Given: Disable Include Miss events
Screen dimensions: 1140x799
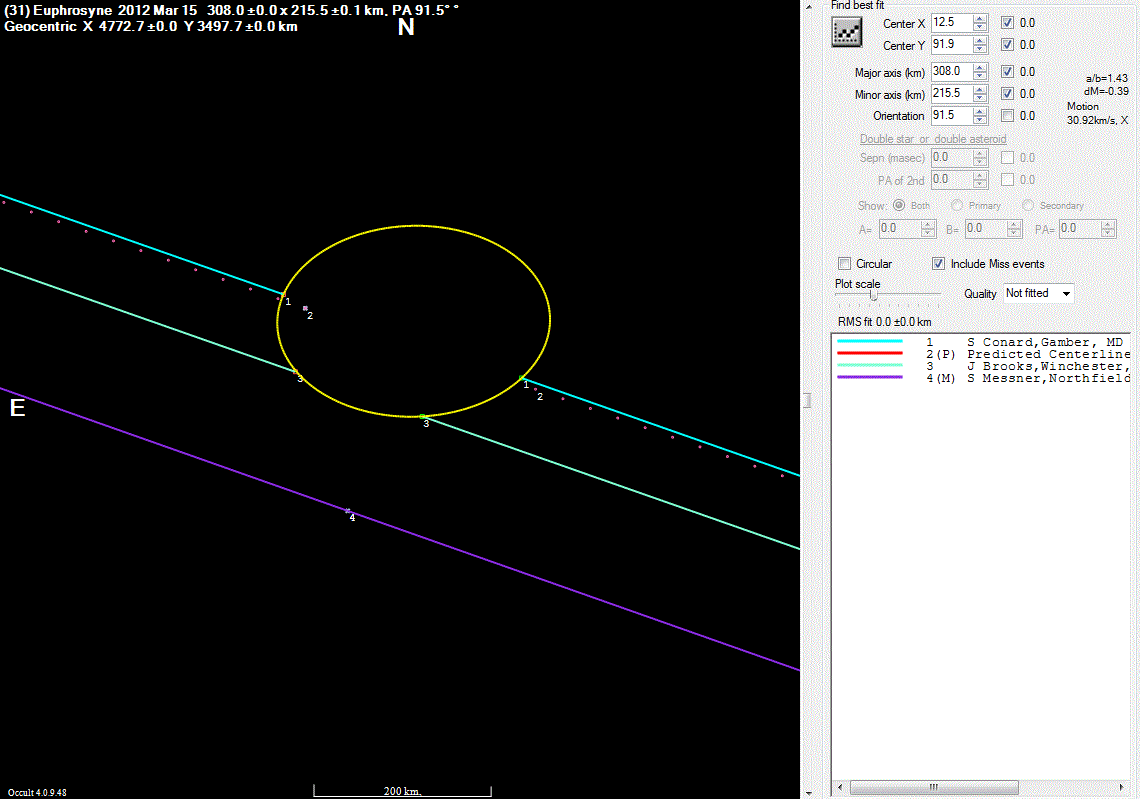Looking at the screenshot, I should click(x=939, y=264).
